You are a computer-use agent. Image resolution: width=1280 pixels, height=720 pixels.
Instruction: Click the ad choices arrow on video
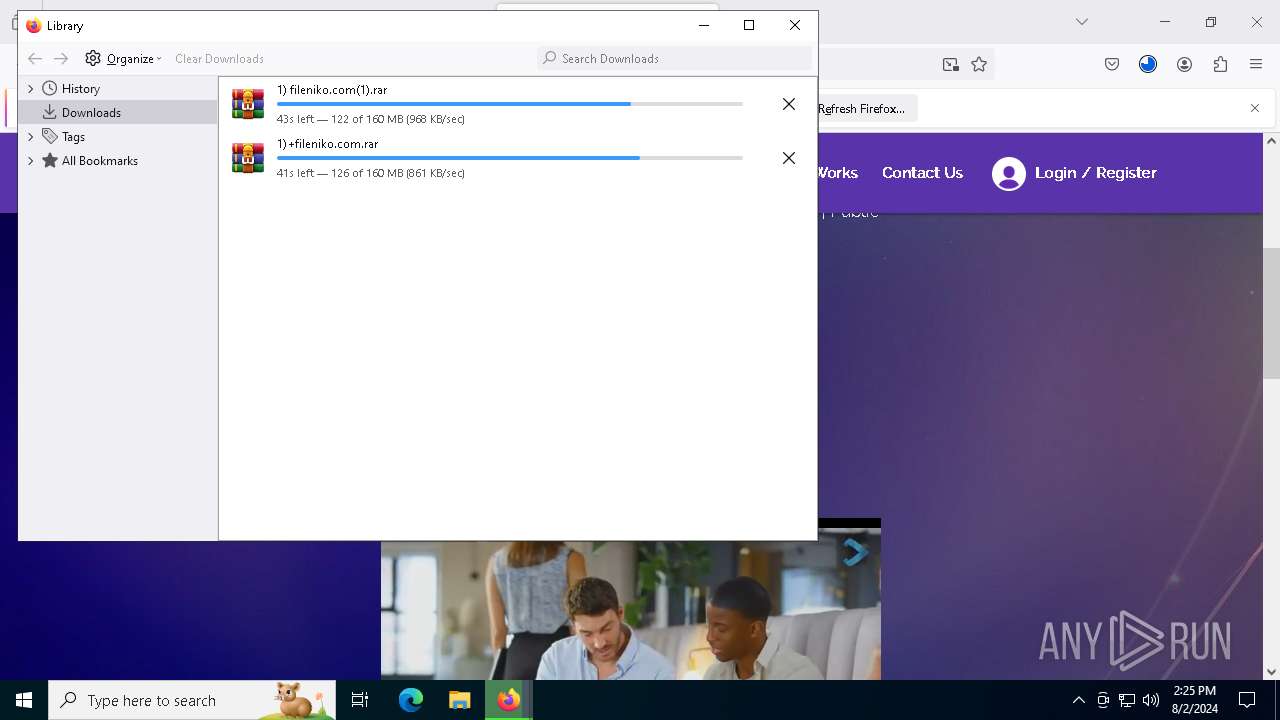point(856,552)
